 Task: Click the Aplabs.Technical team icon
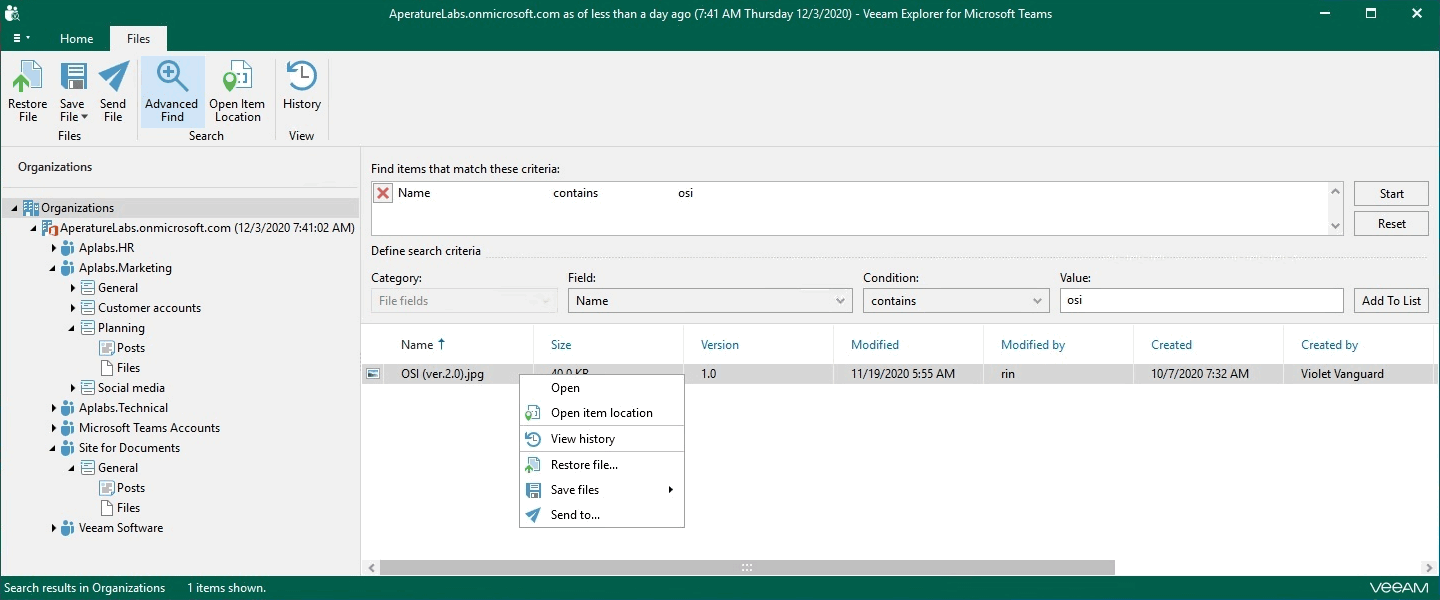tap(68, 408)
